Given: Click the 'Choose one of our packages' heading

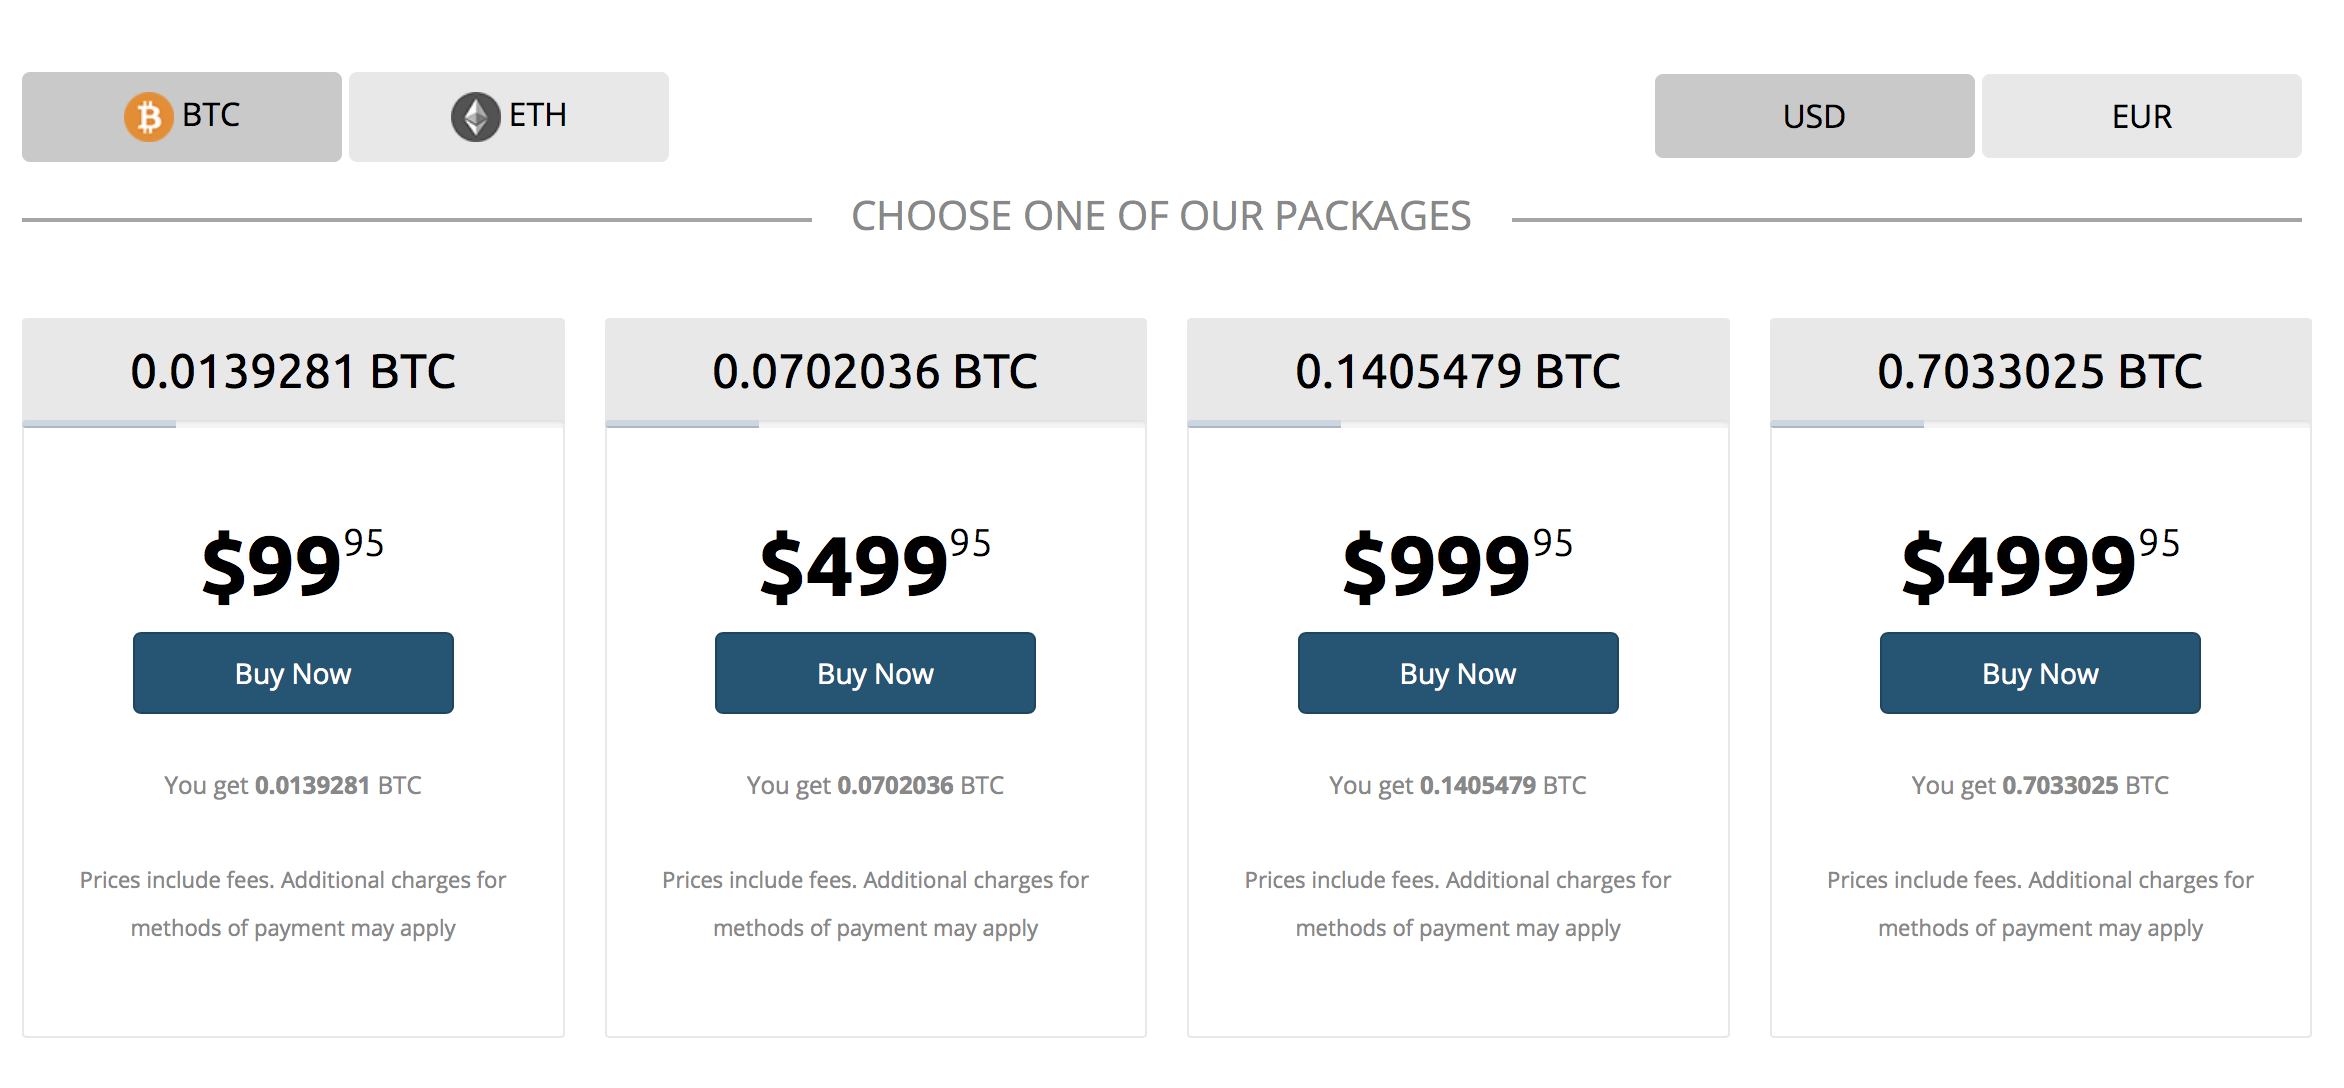Looking at the screenshot, I should pyautogui.click(x=1161, y=217).
